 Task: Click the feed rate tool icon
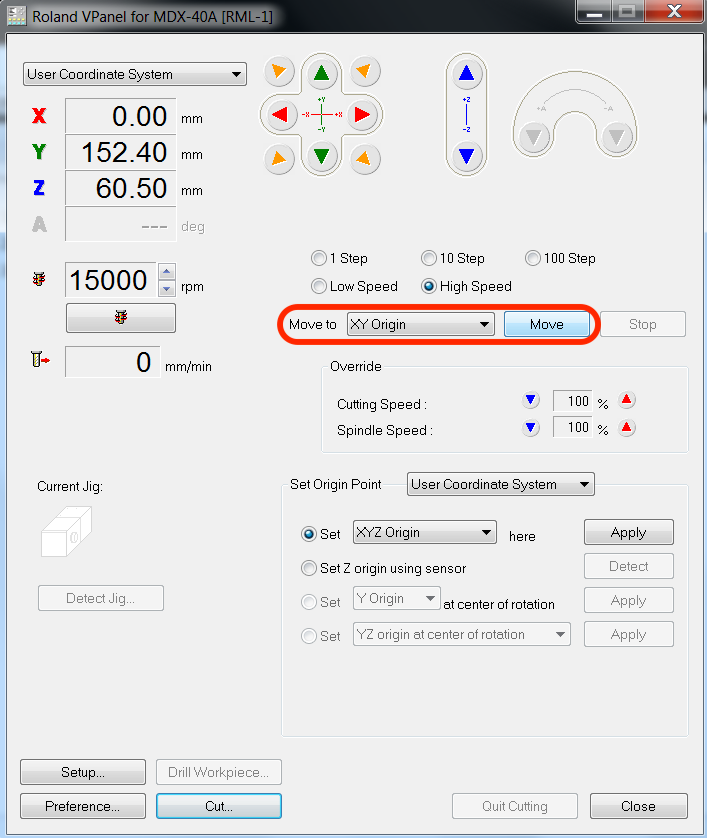[x=40, y=359]
